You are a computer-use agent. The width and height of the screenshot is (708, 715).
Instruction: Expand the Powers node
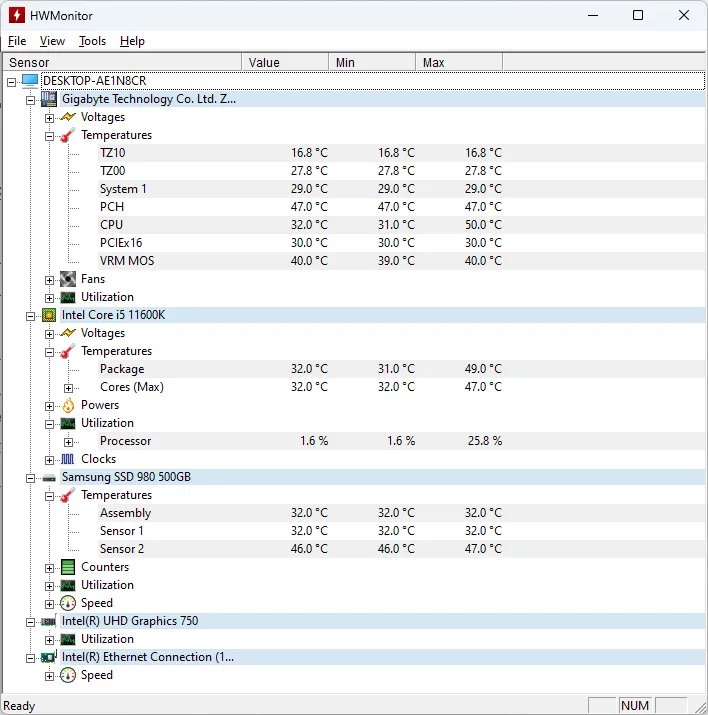point(49,406)
